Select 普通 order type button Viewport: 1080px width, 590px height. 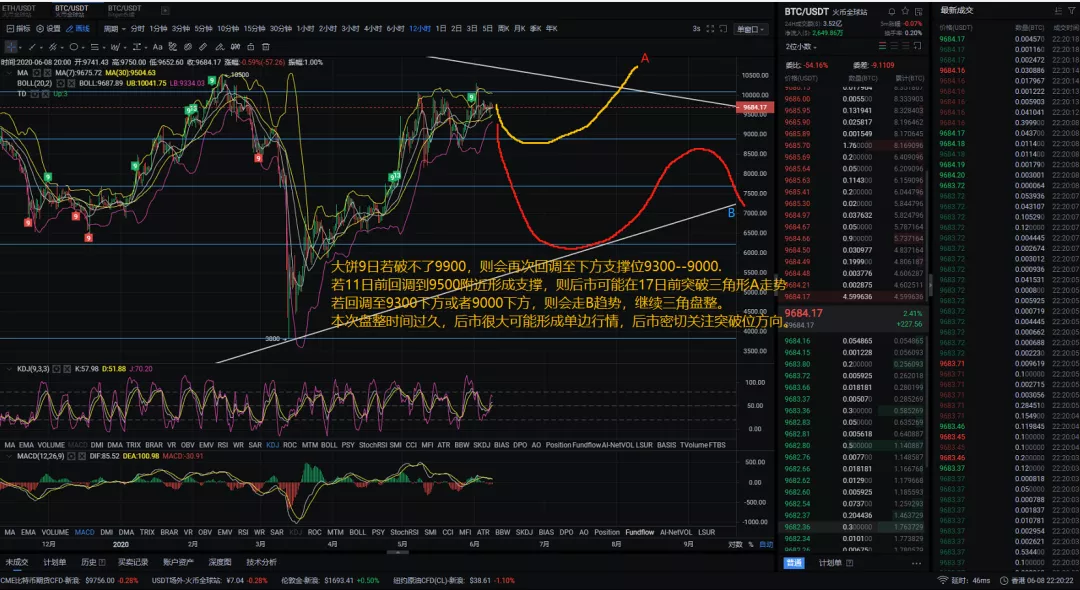tap(794, 563)
